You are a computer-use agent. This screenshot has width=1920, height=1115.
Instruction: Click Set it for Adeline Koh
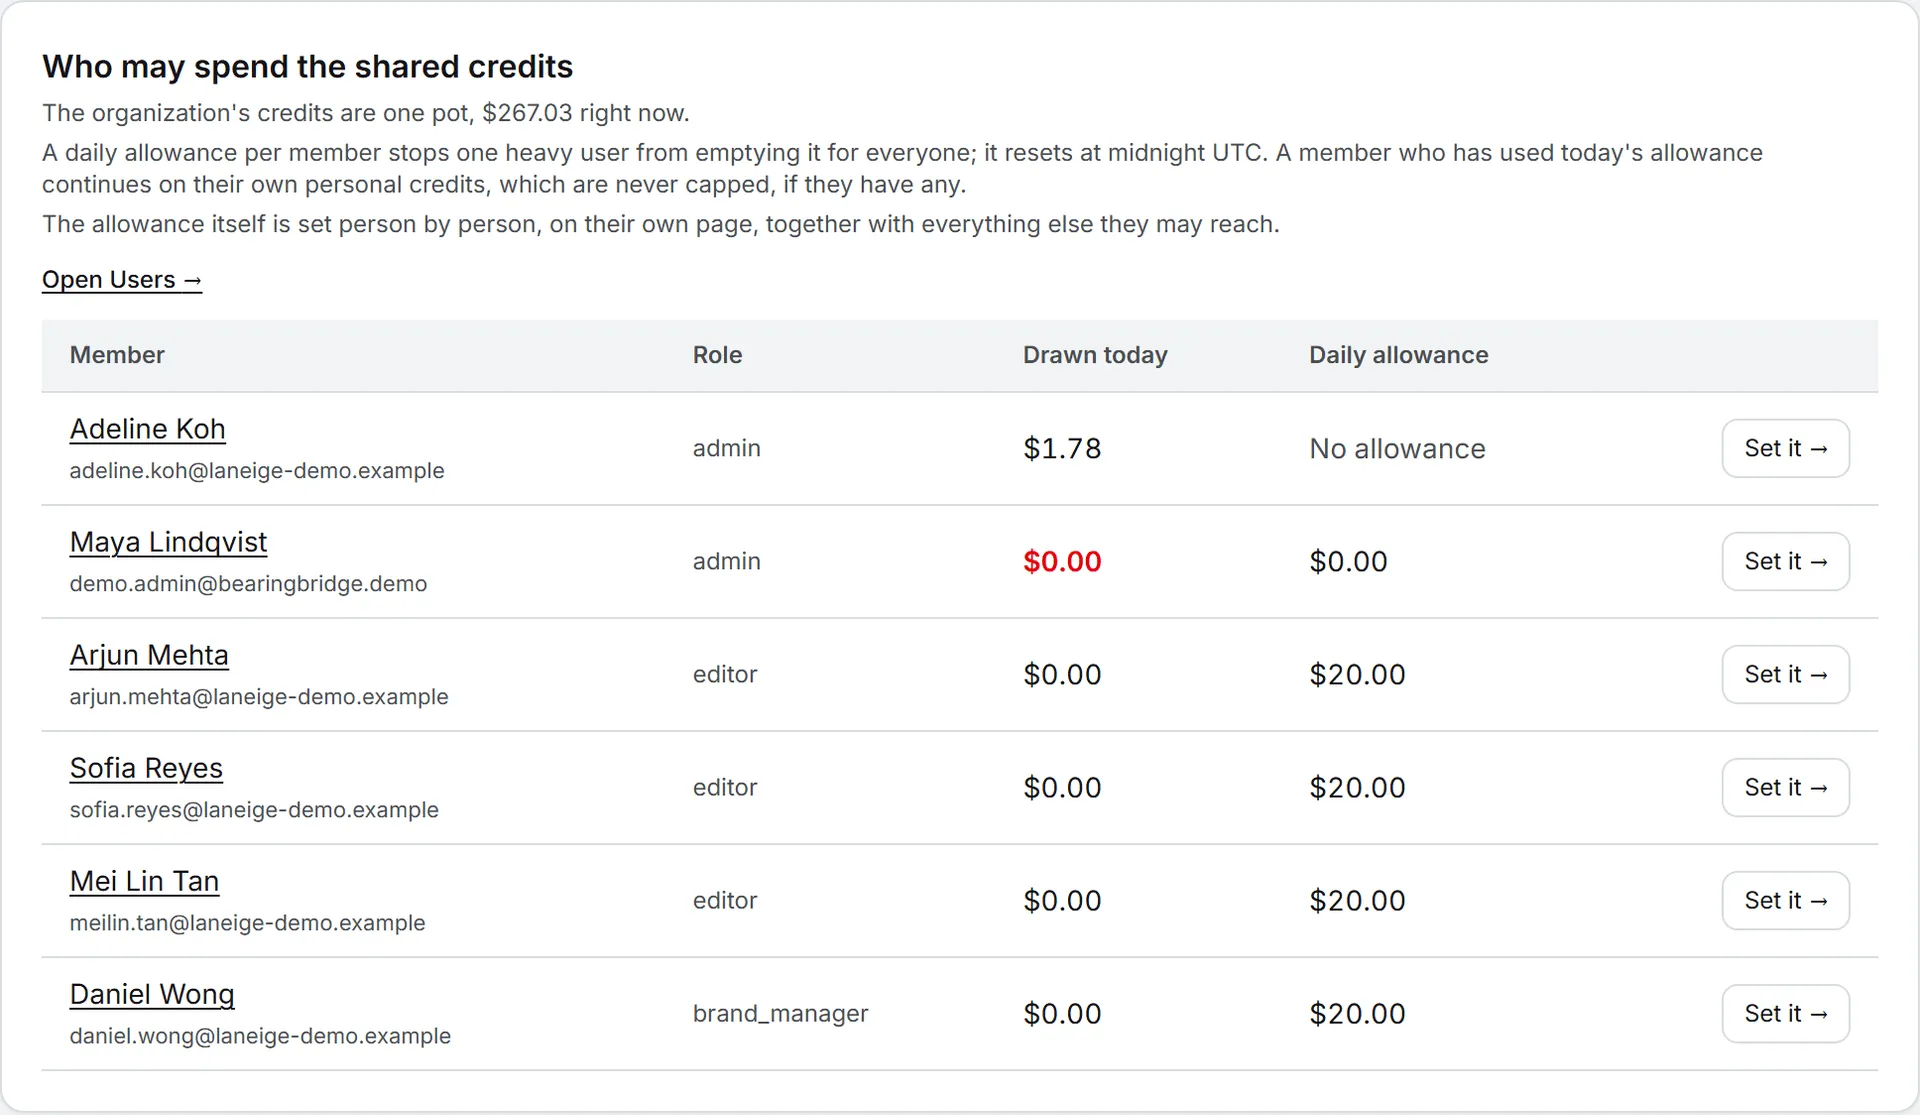click(x=1785, y=448)
